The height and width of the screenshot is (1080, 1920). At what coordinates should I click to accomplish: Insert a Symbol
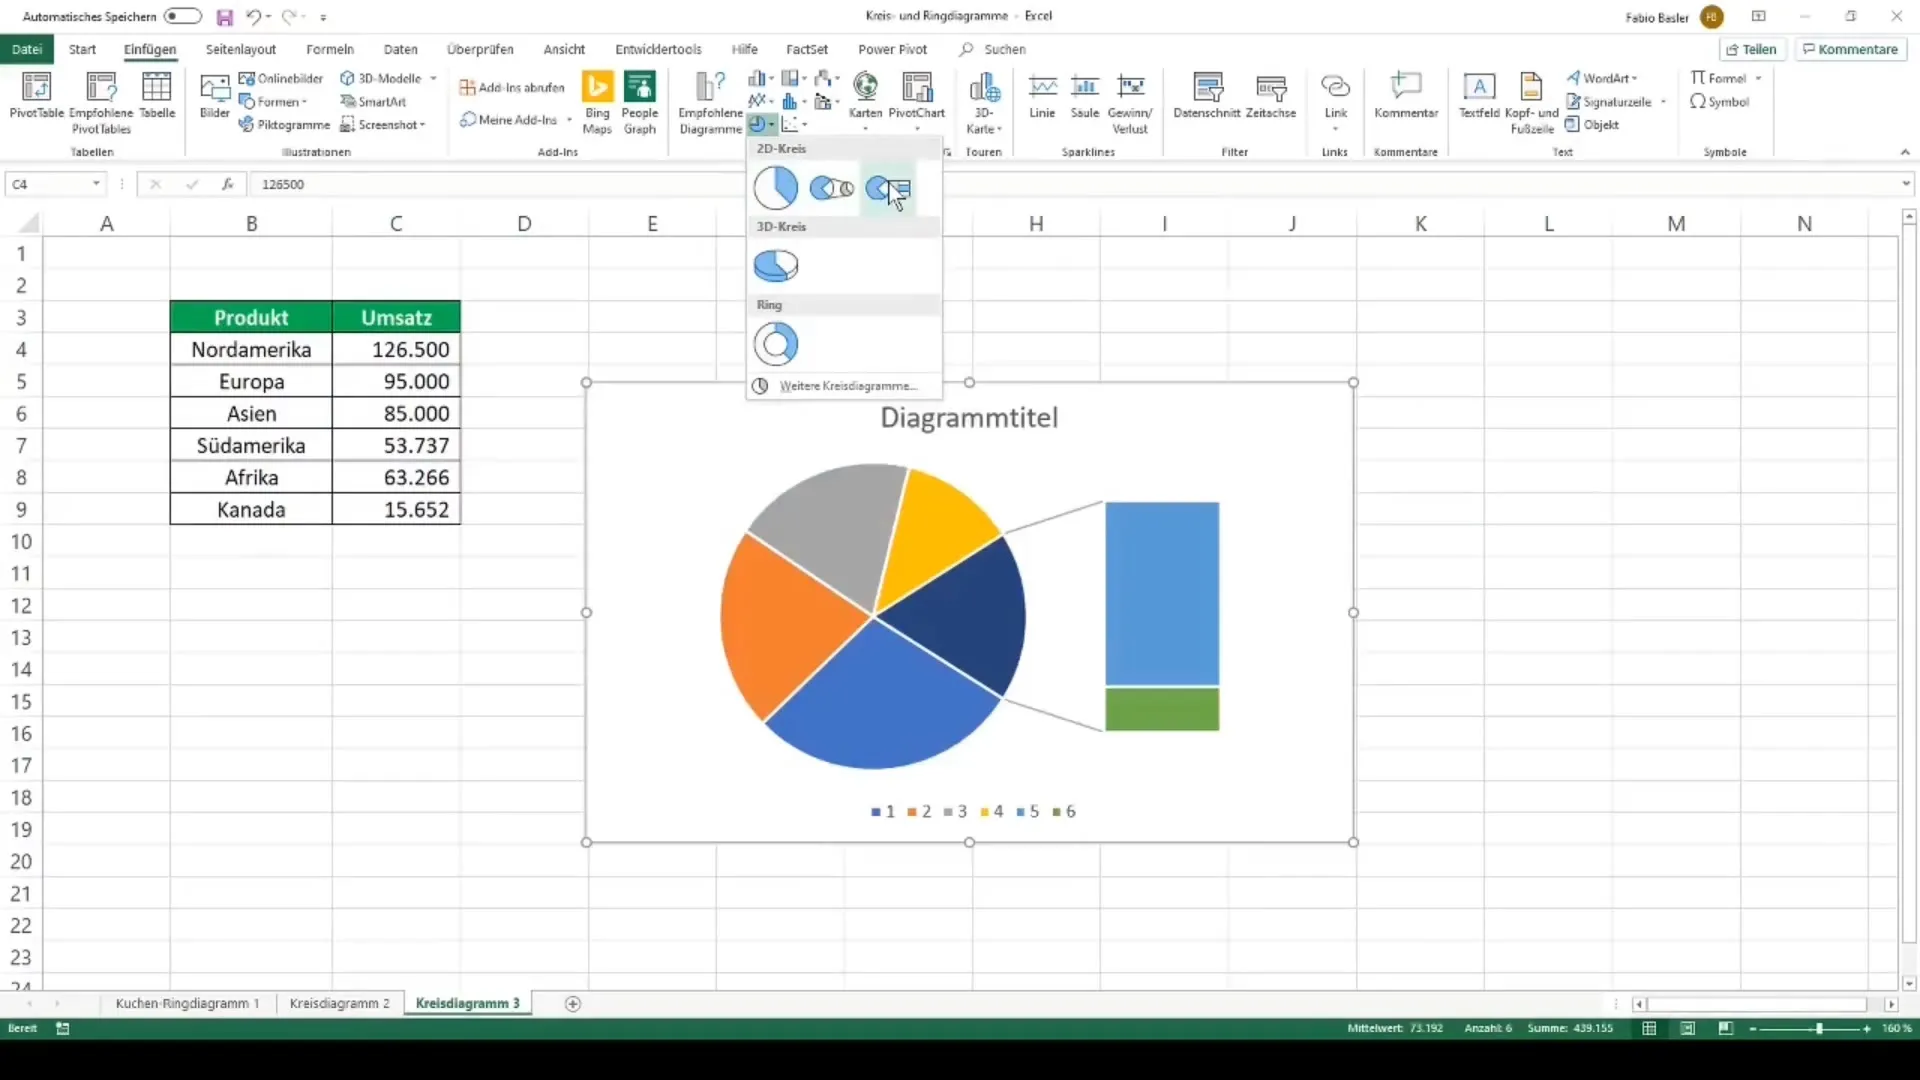(x=1720, y=101)
